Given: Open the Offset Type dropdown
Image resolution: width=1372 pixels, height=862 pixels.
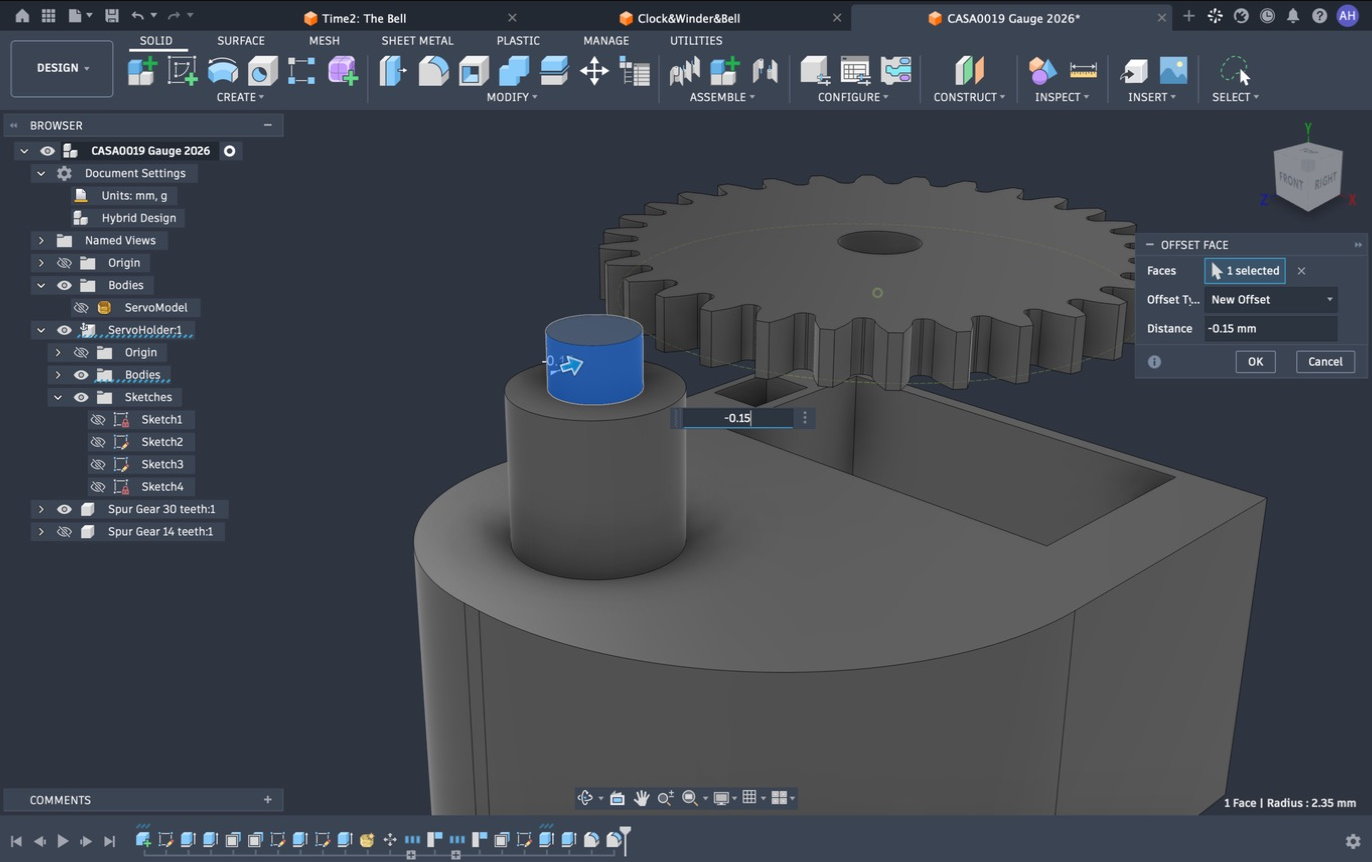Looking at the screenshot, I should (x=1271, y=300).
